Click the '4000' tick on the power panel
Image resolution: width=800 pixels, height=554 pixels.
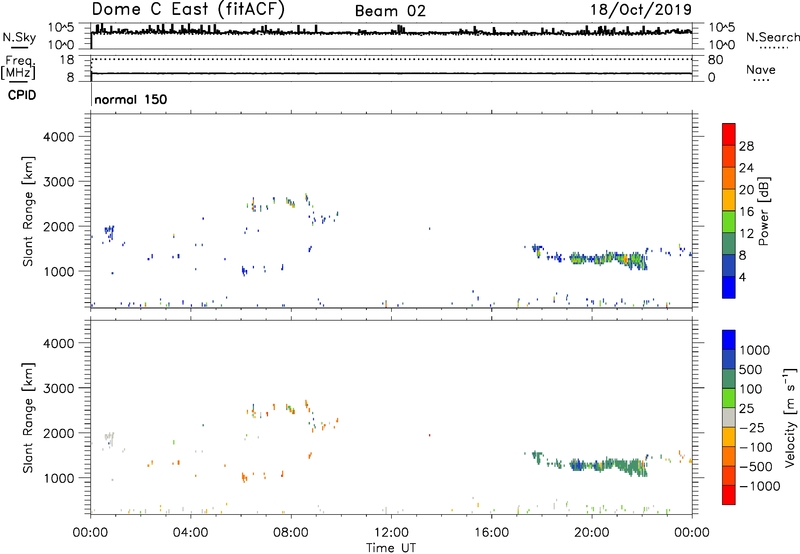coord(59,137)
